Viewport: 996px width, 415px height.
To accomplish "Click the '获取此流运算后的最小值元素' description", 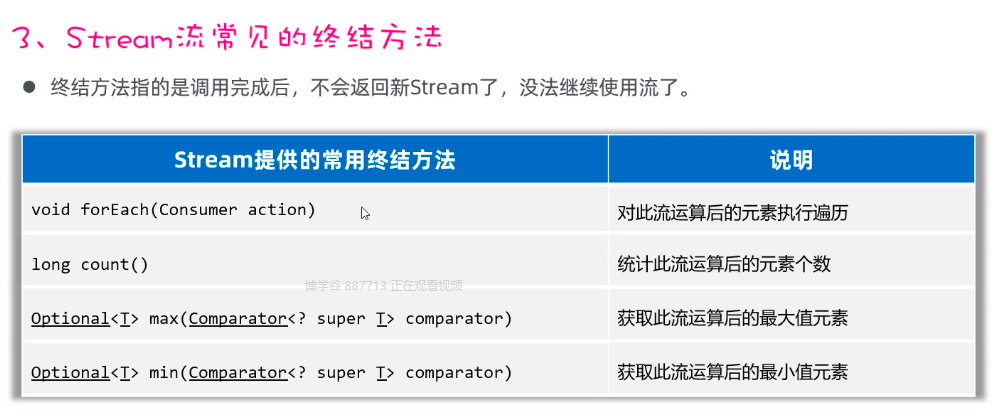I will coord(733,372).
